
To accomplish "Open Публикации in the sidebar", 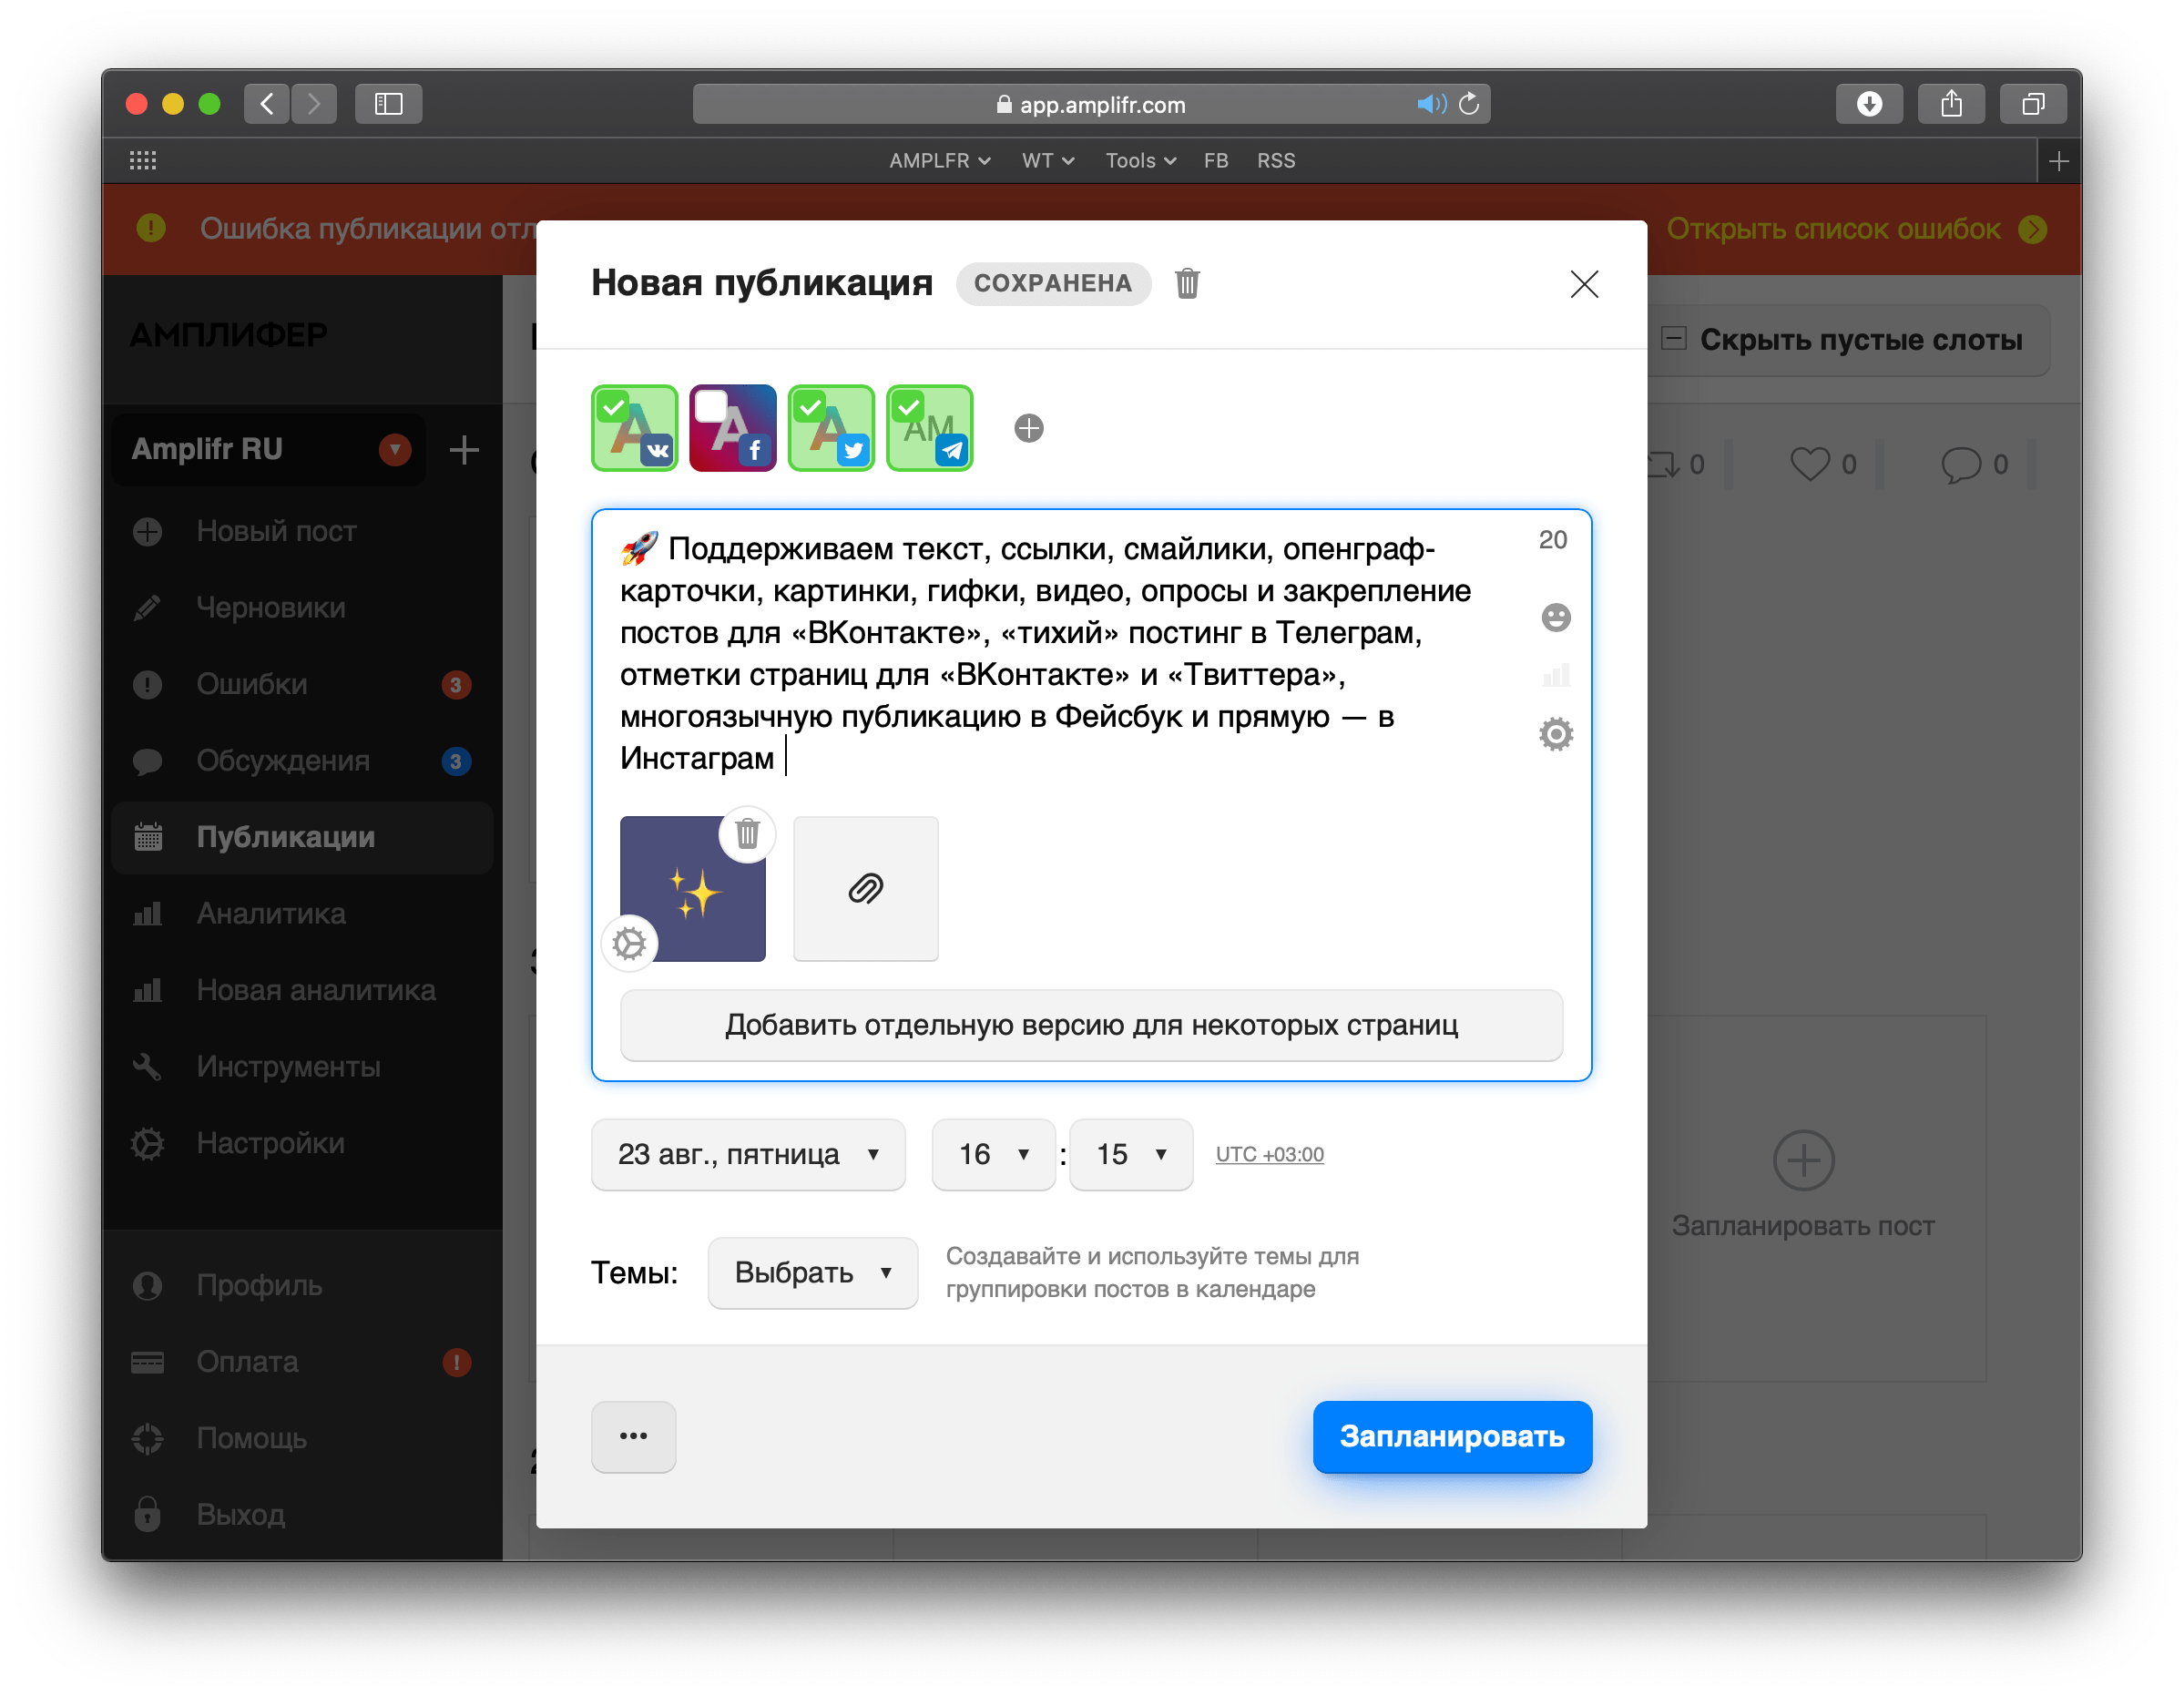I will tap(302, 837).
